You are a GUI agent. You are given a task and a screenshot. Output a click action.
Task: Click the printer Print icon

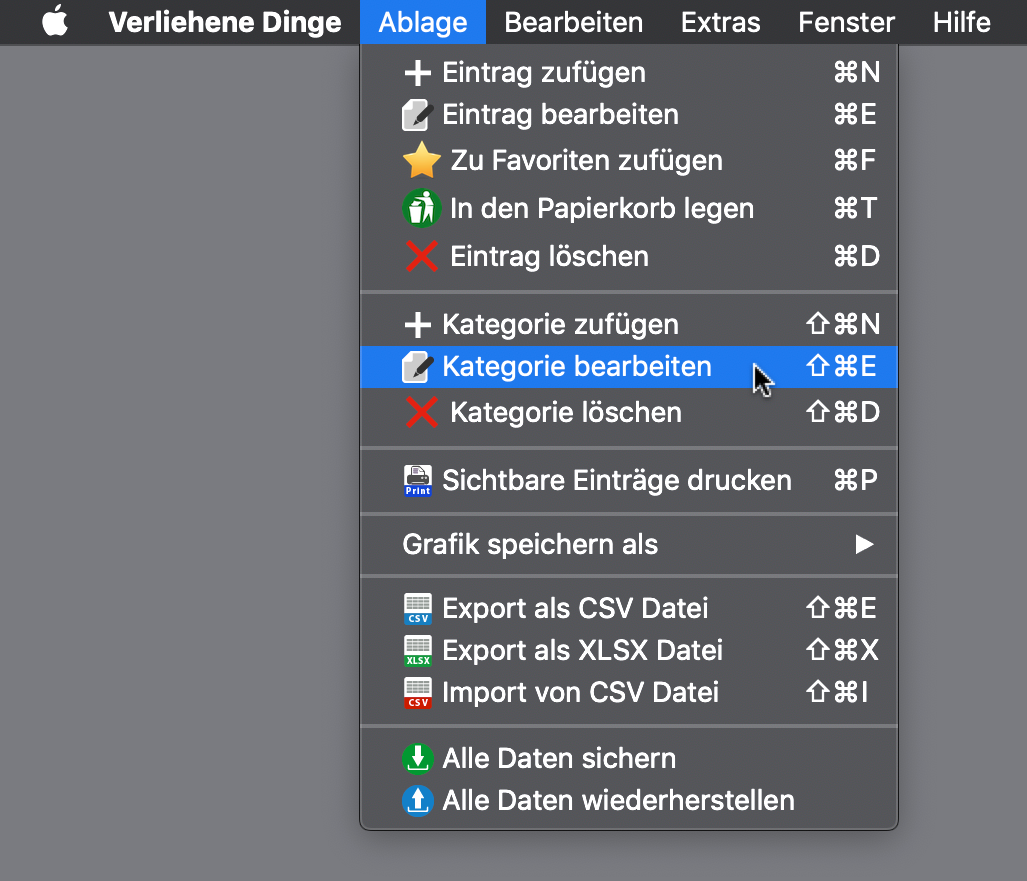pos(417,481)
